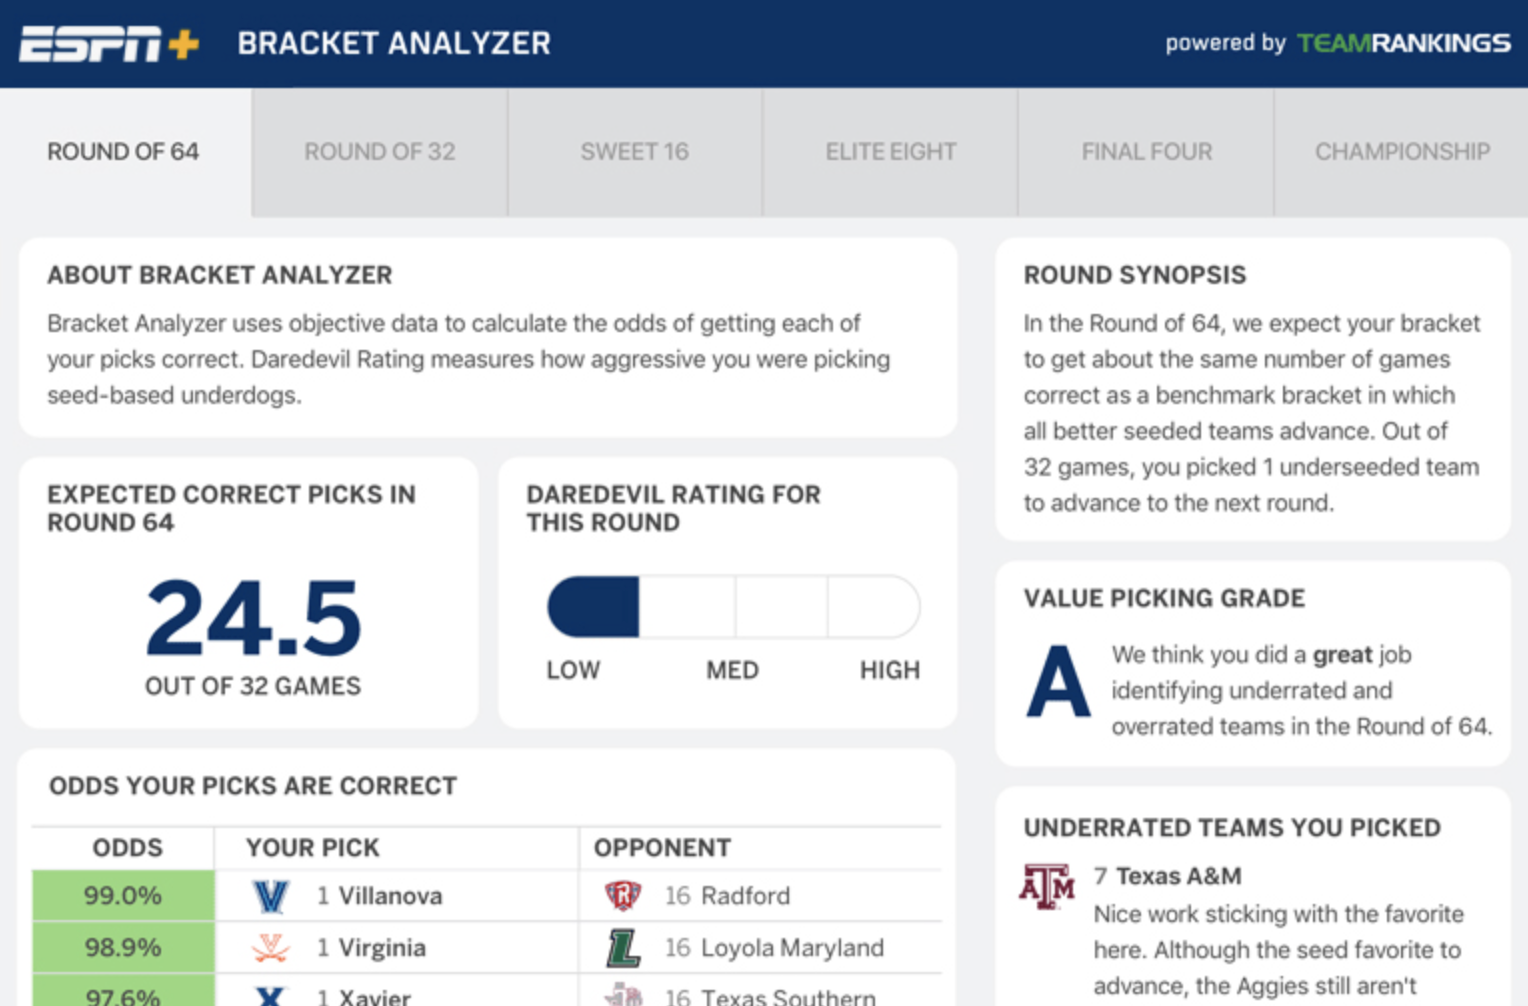Switch to the Round of 32 tab
This screenshot has width=1528, height=1006.
(379, 151)
